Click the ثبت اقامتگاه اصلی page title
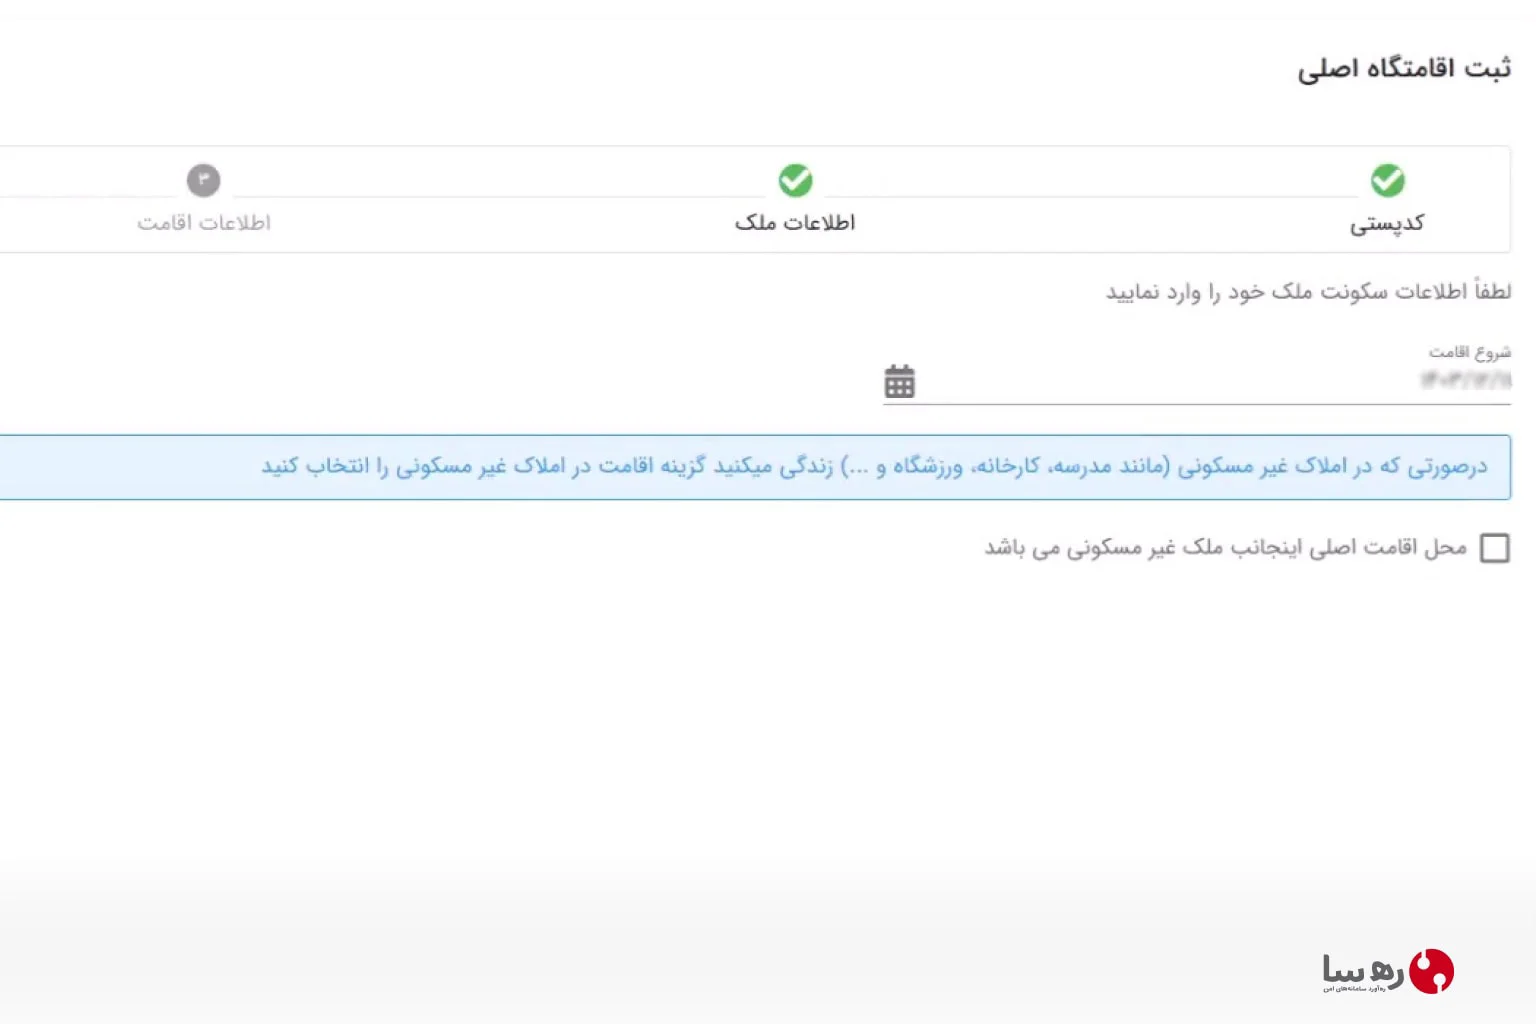 click(1404, 68)
